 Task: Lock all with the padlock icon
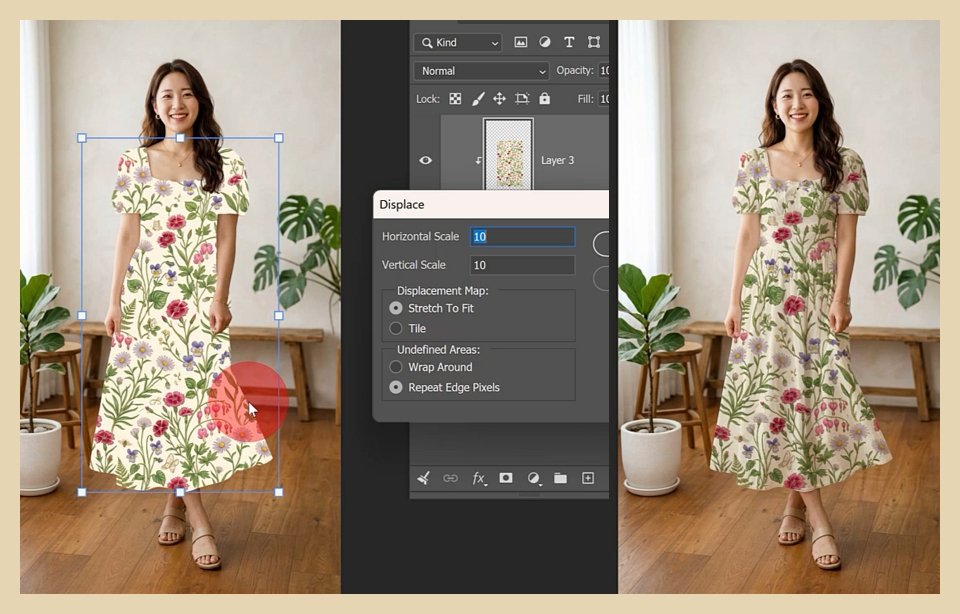pyautogui.click(x=544, y=98)
